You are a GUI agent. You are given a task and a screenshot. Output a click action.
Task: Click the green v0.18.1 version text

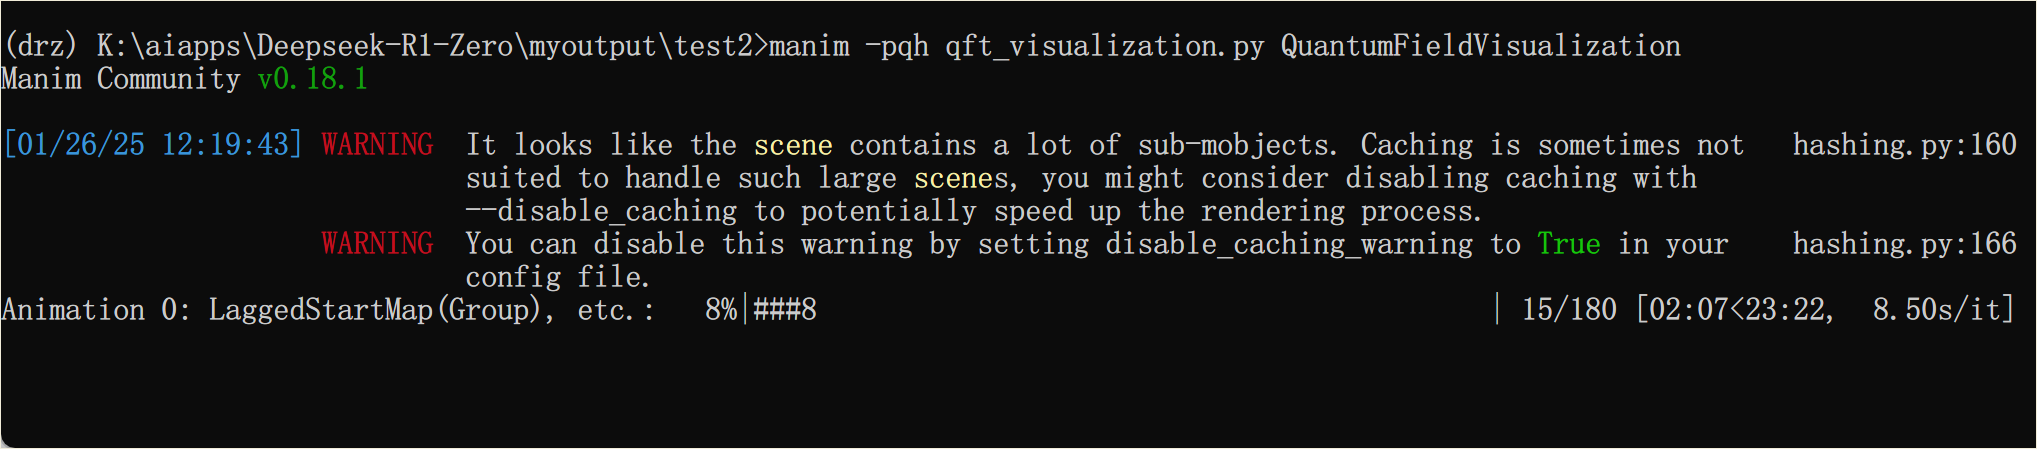tap(313, 79)
